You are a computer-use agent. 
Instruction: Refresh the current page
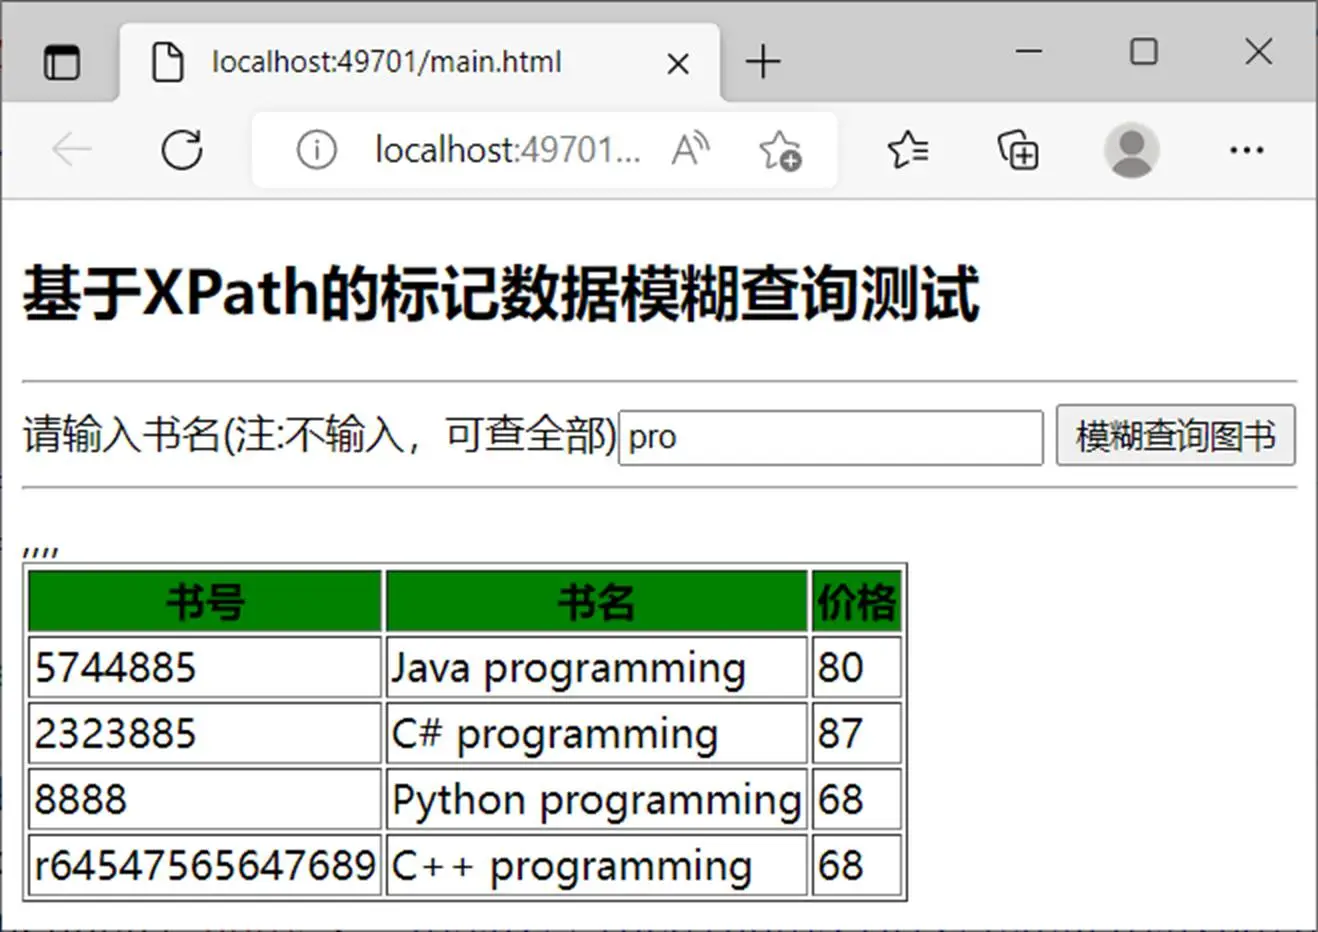click(x=182, y=150)
